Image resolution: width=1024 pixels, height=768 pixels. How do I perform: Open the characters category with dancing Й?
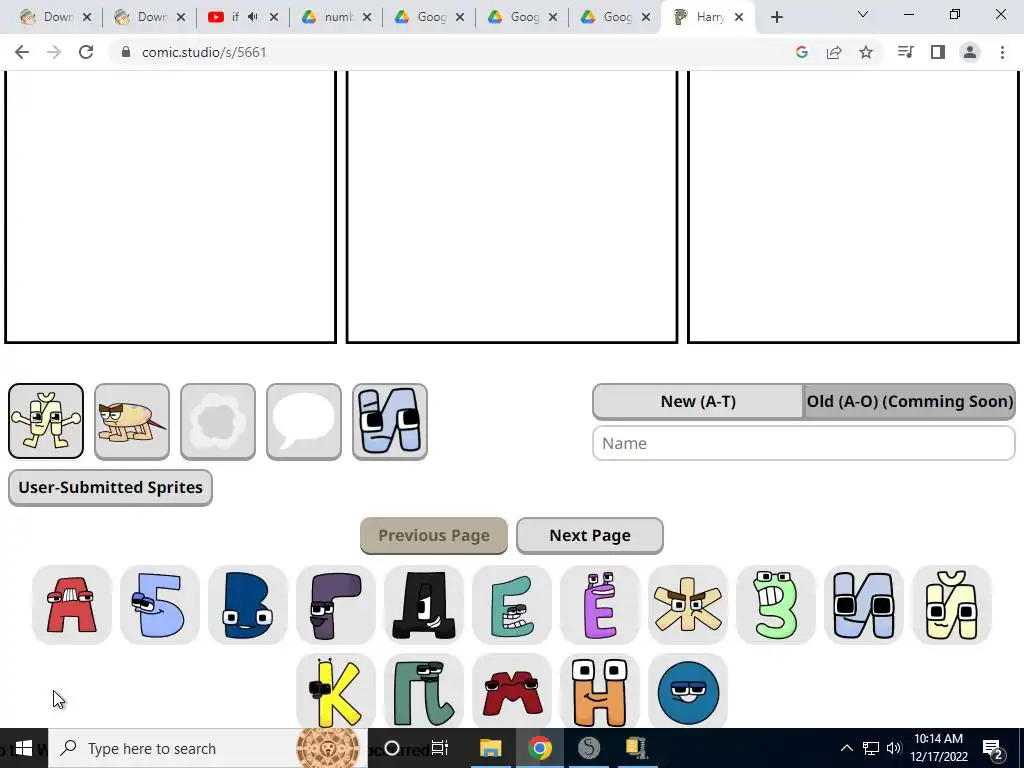46,421
